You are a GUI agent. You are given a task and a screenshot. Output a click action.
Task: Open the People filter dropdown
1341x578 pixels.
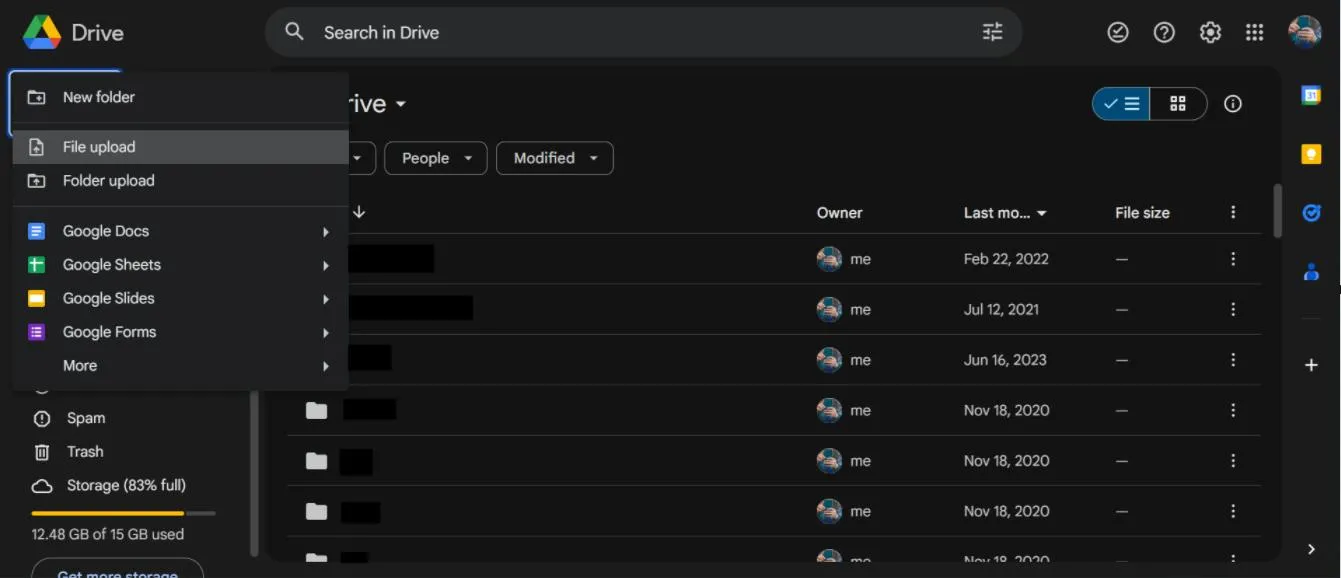(x=436, y=158)
